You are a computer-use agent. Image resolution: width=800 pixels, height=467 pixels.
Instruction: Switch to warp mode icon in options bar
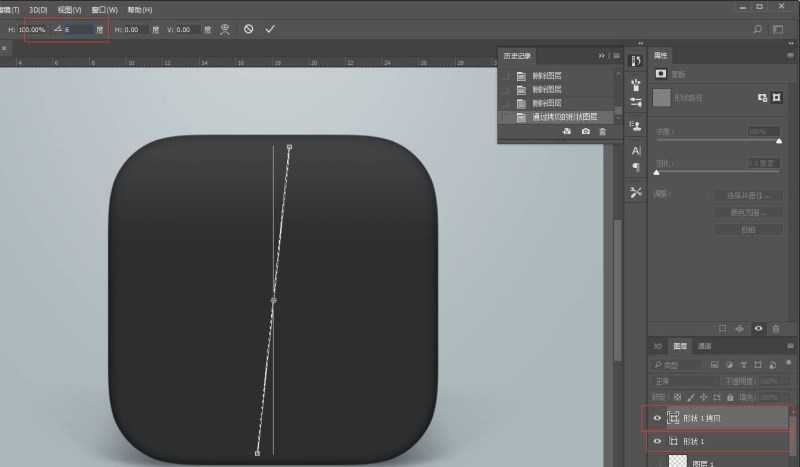coord(226,30)
